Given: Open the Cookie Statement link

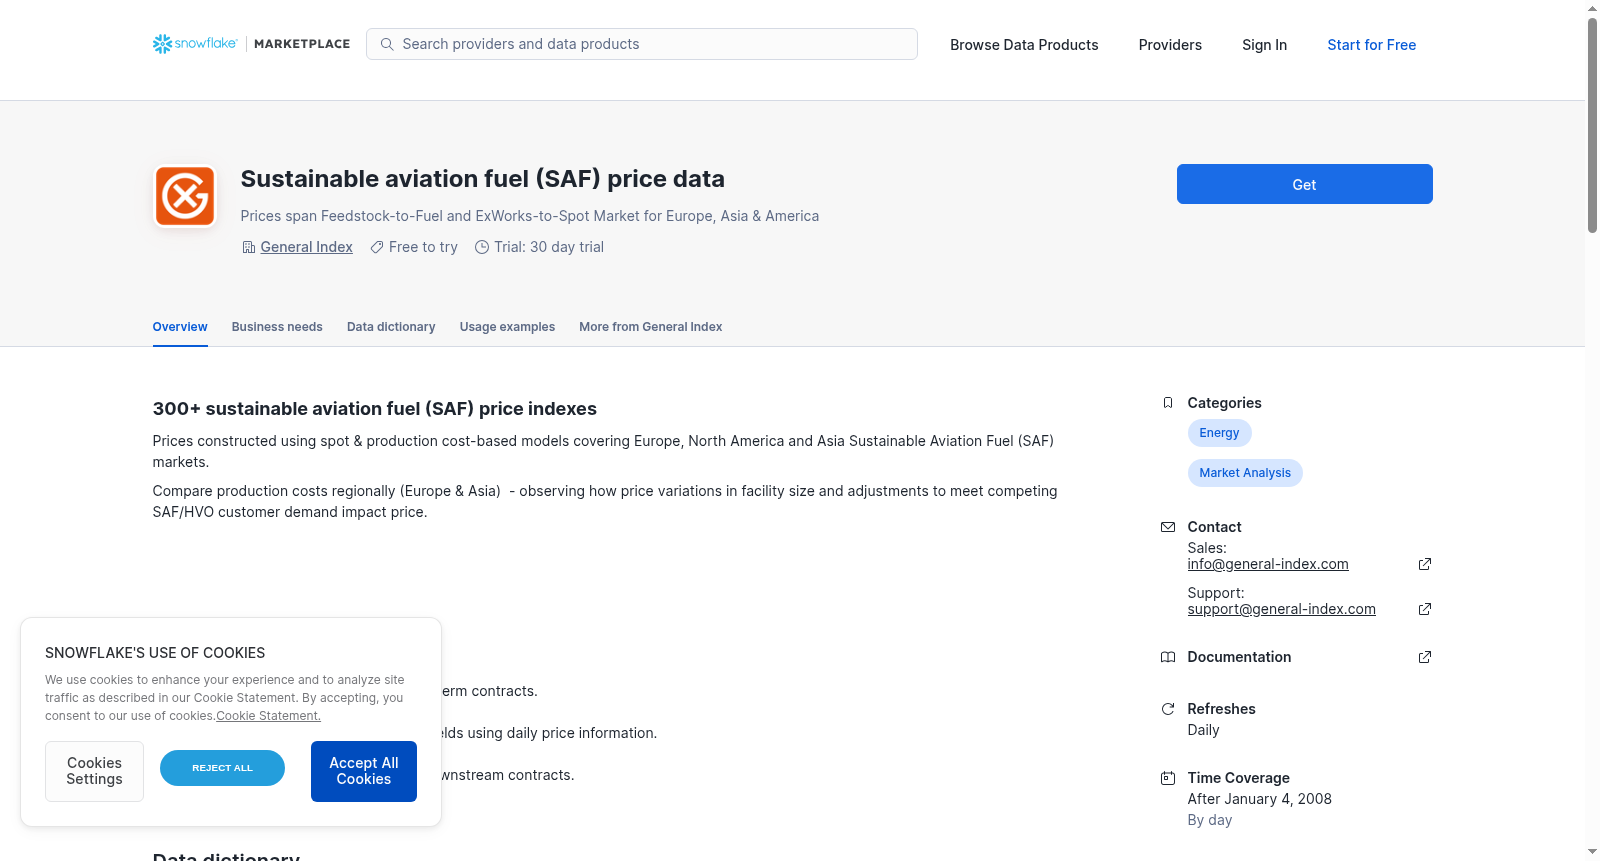Looking at the screenshot, I should pos(269,716).
